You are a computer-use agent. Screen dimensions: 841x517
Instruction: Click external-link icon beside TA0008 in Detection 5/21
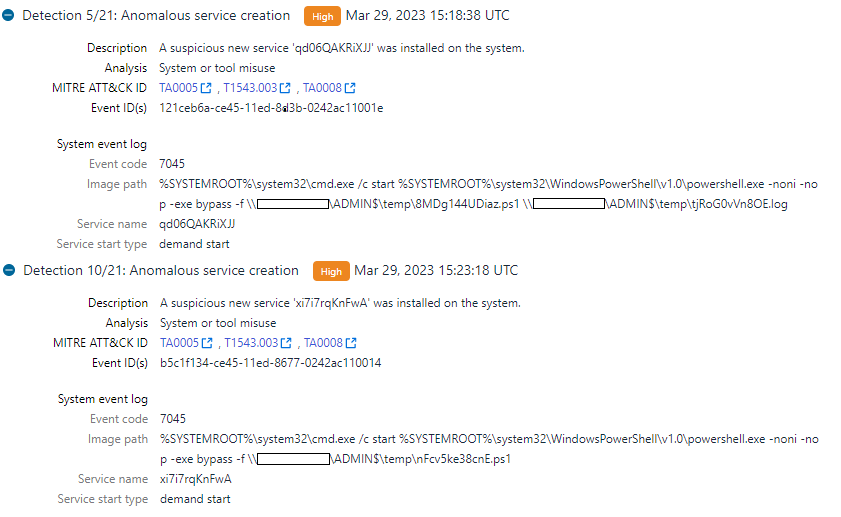pos(350,88)
